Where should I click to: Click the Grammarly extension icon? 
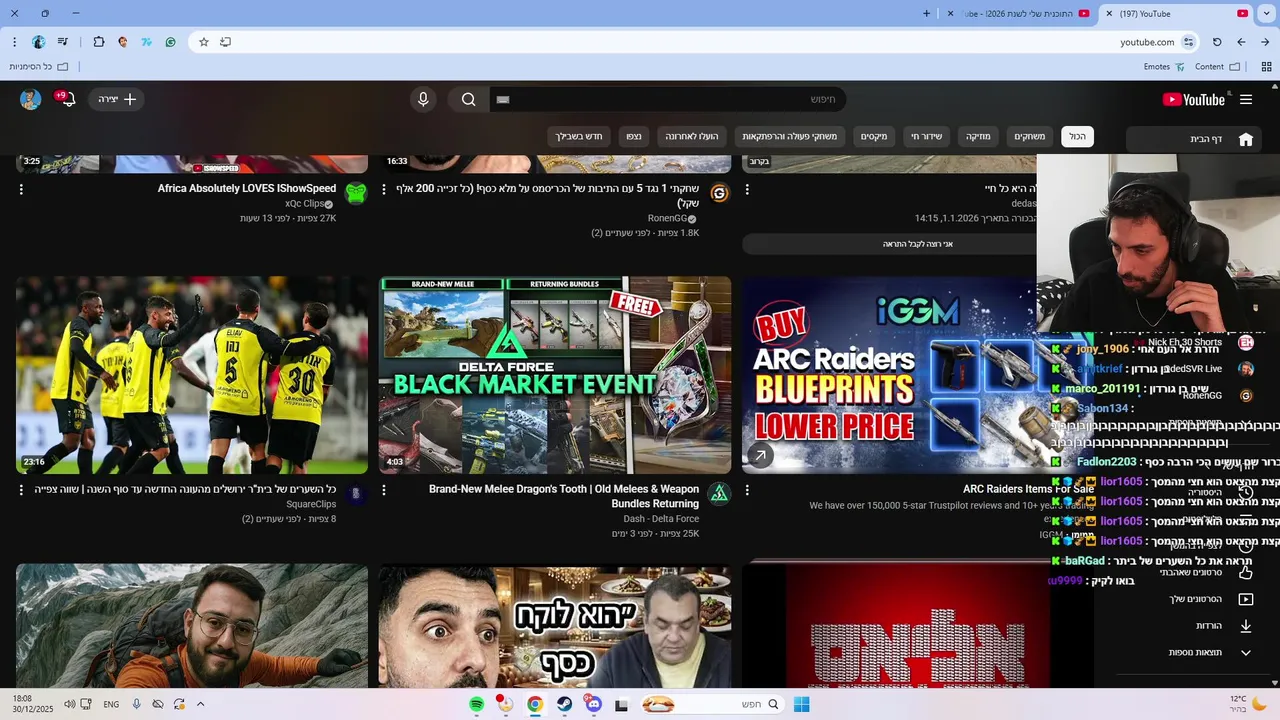pos(170,42)
